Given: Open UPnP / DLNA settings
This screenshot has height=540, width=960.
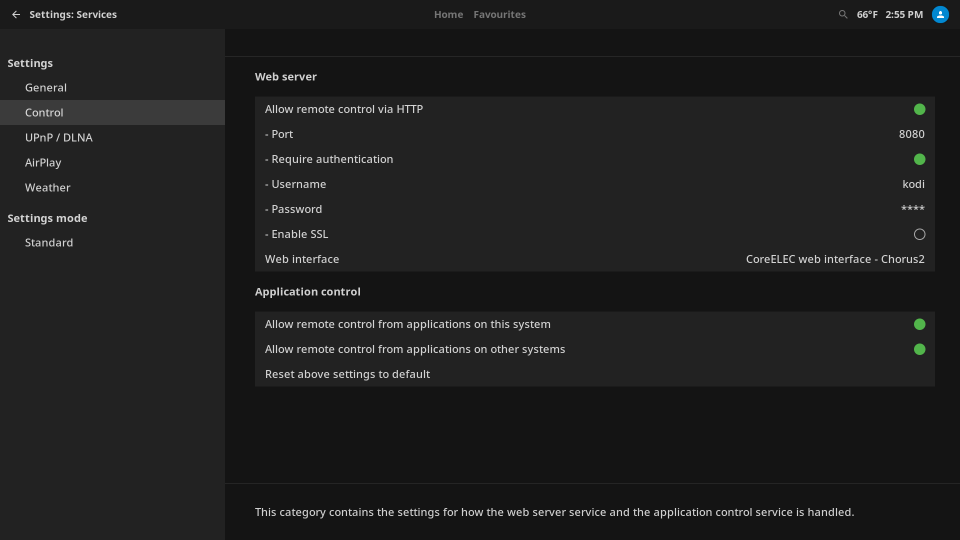Looking at the screenshot, I should click(x=59, y=138).
